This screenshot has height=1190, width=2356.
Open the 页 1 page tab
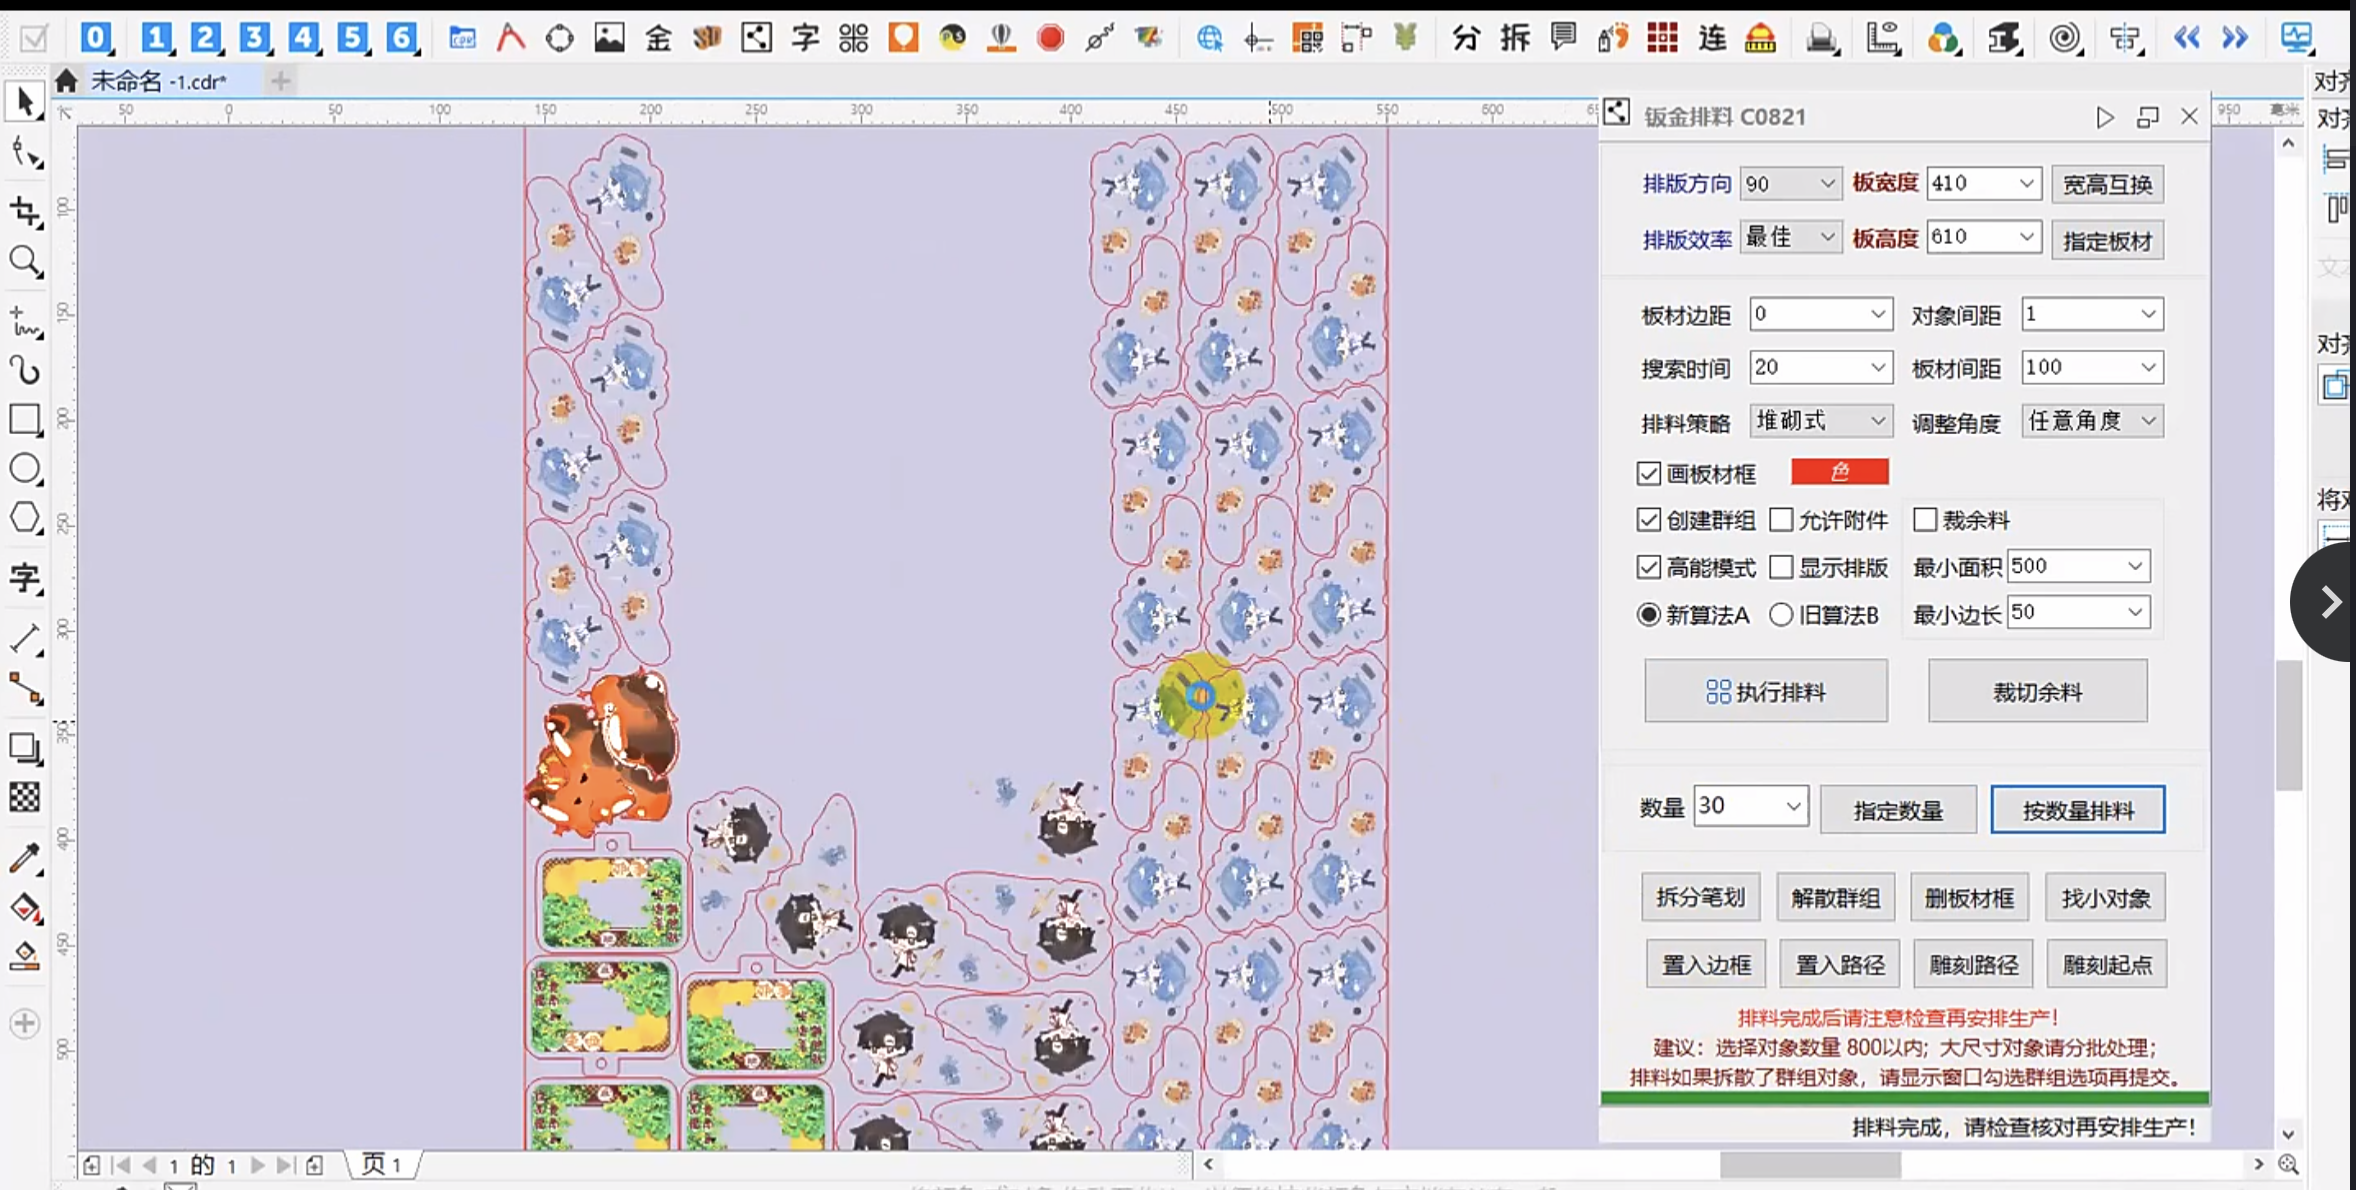[x=382, y=1164]
